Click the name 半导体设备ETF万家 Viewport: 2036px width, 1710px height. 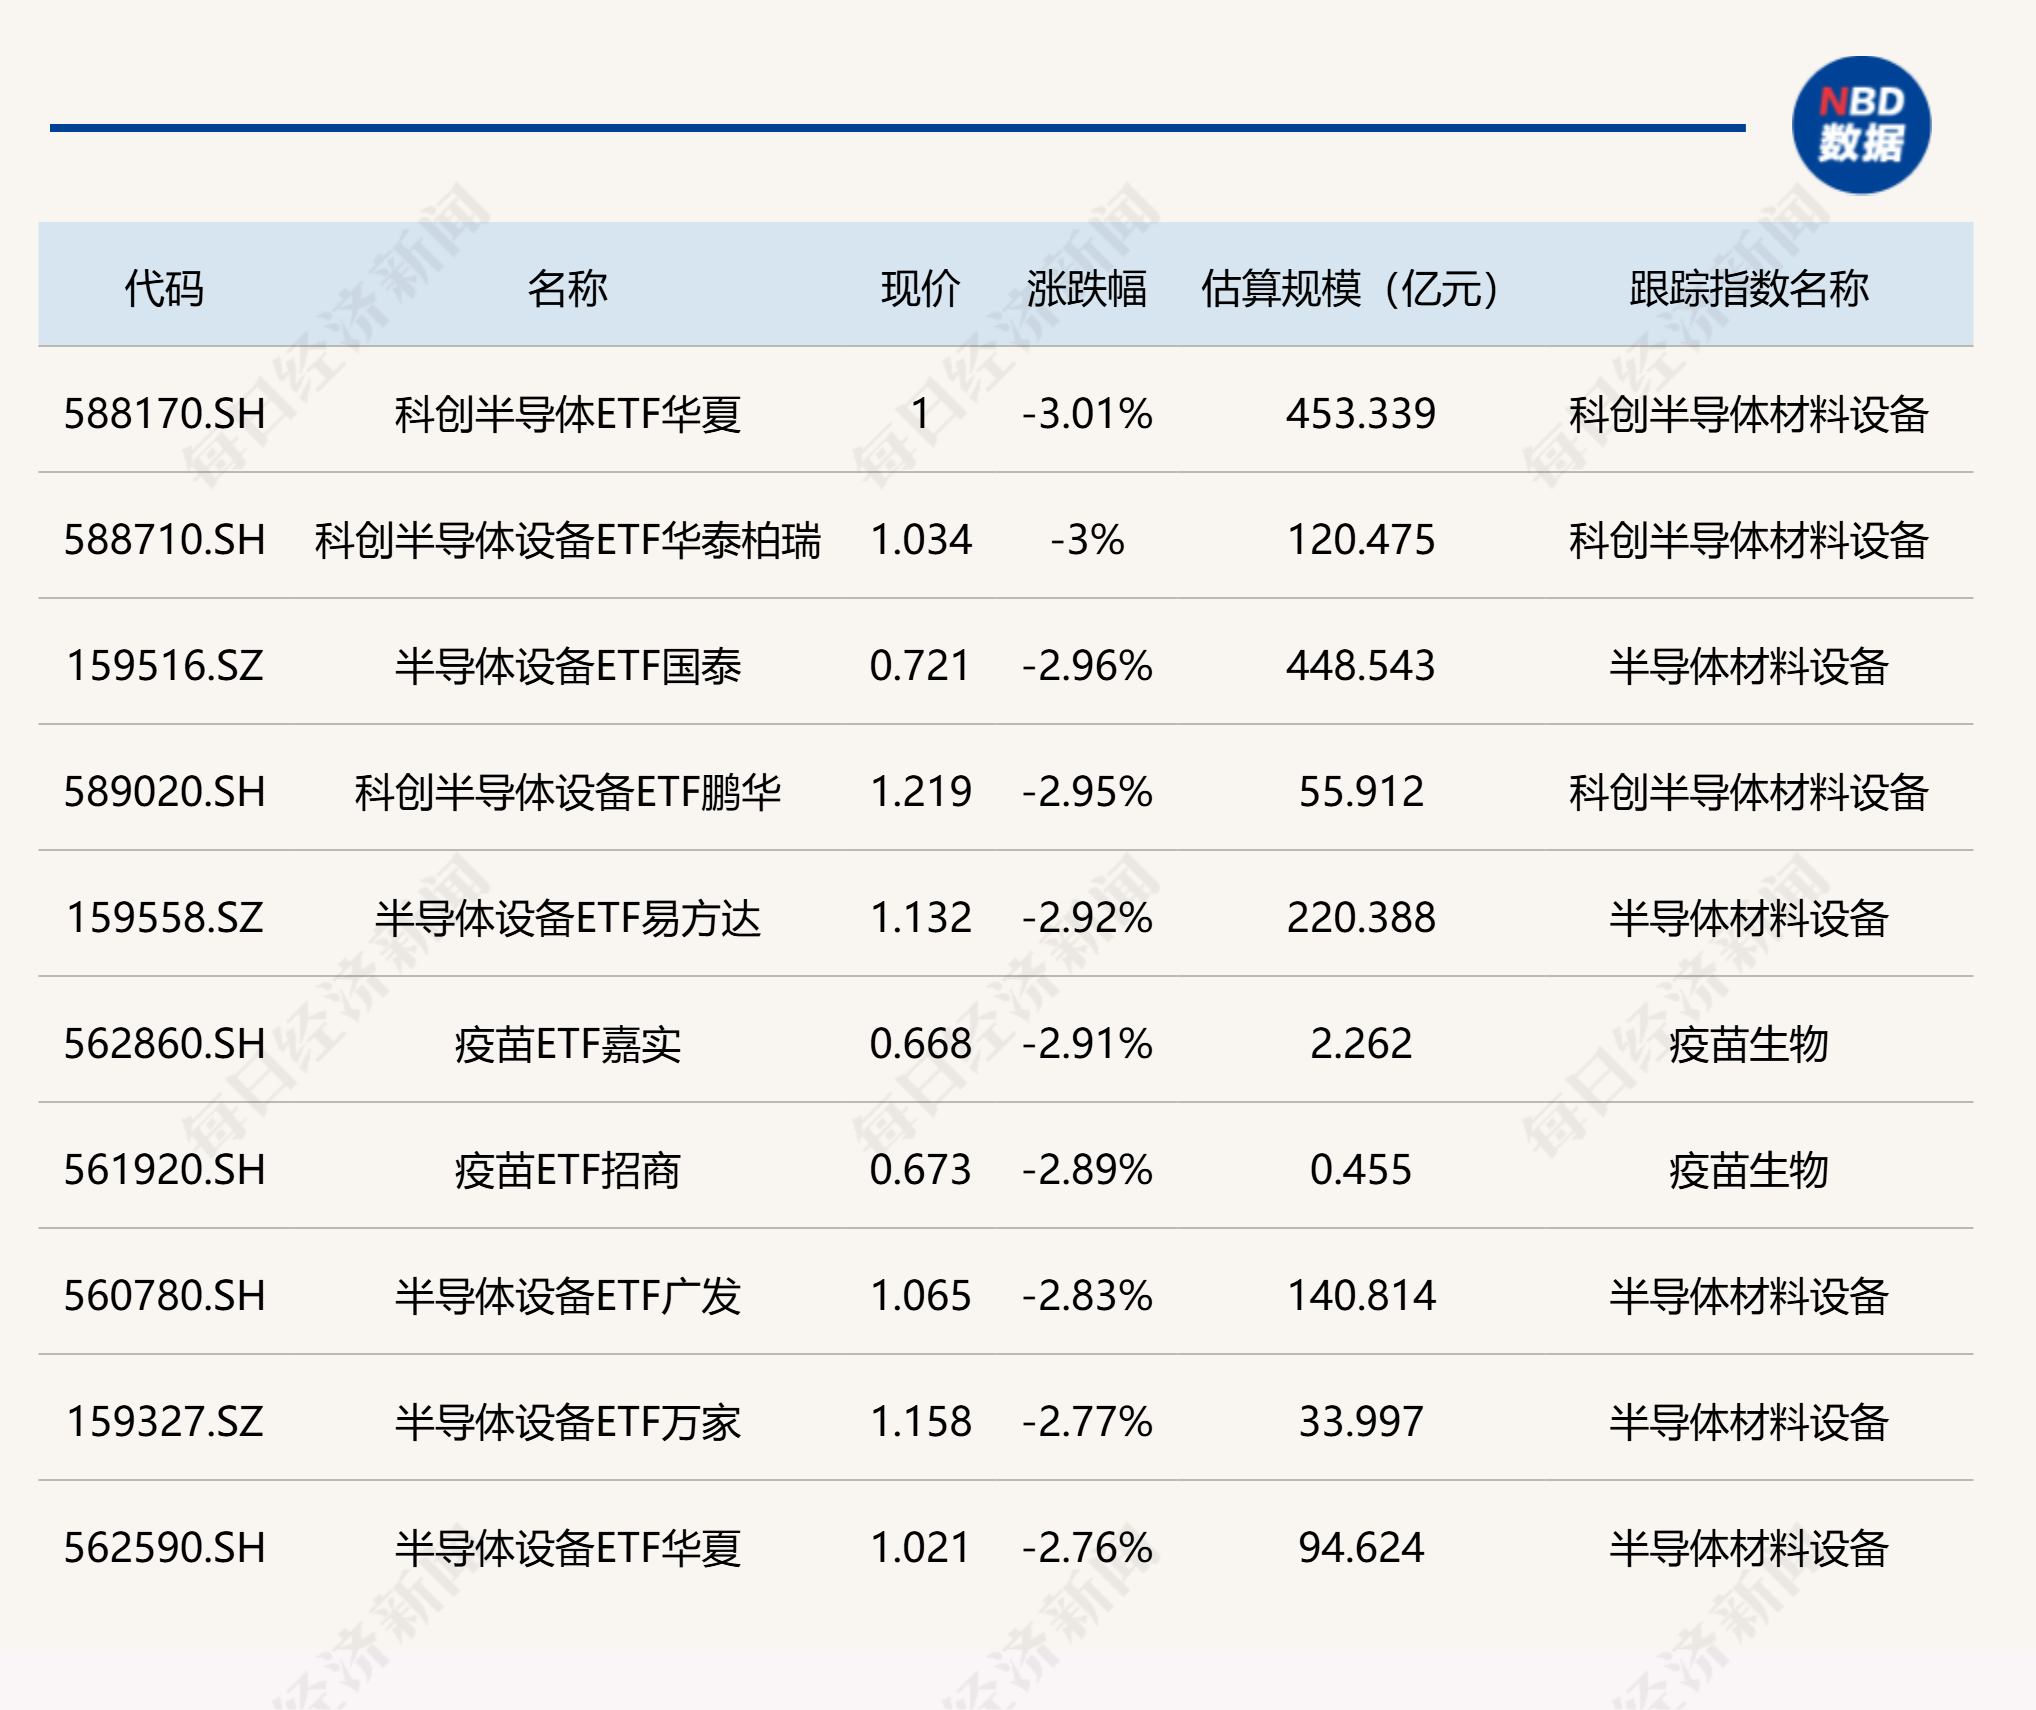click(x=568, y=1422)
